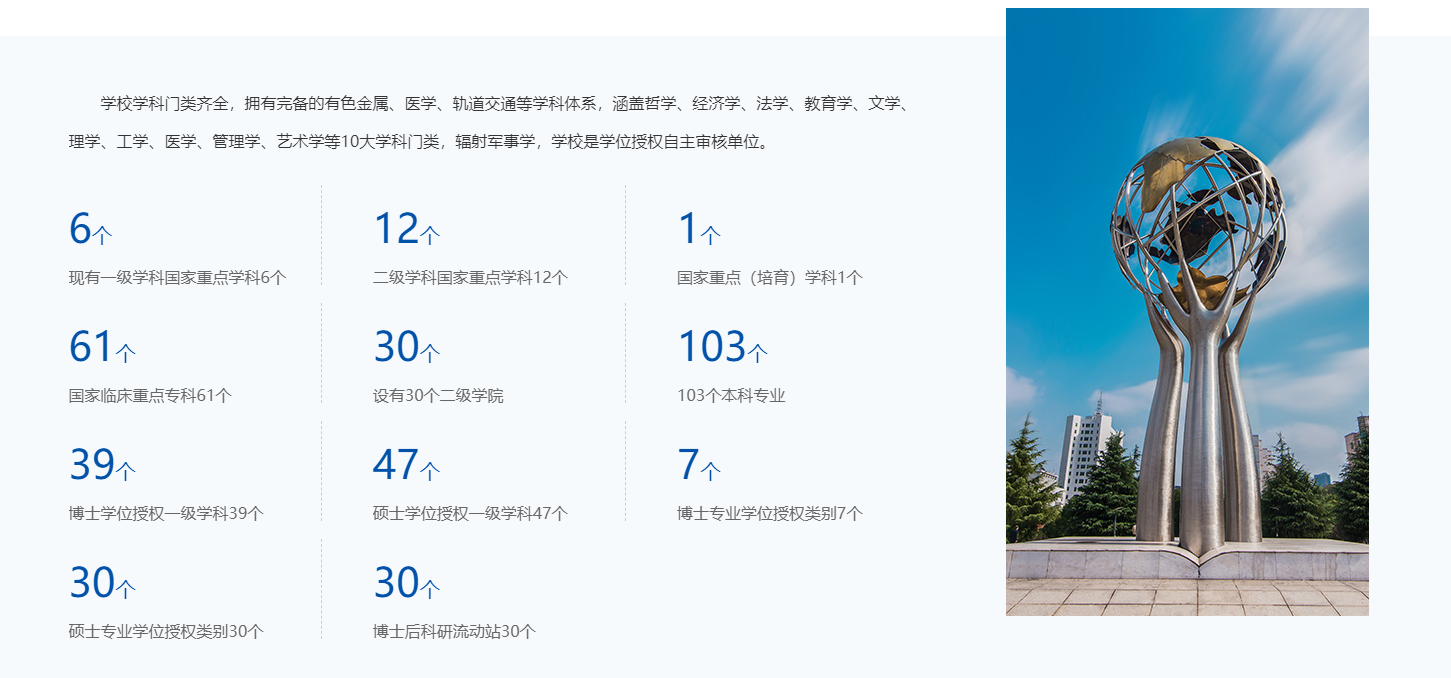
Task: Select text '硕士学位授权一级学科47个'
Action: 470,514
